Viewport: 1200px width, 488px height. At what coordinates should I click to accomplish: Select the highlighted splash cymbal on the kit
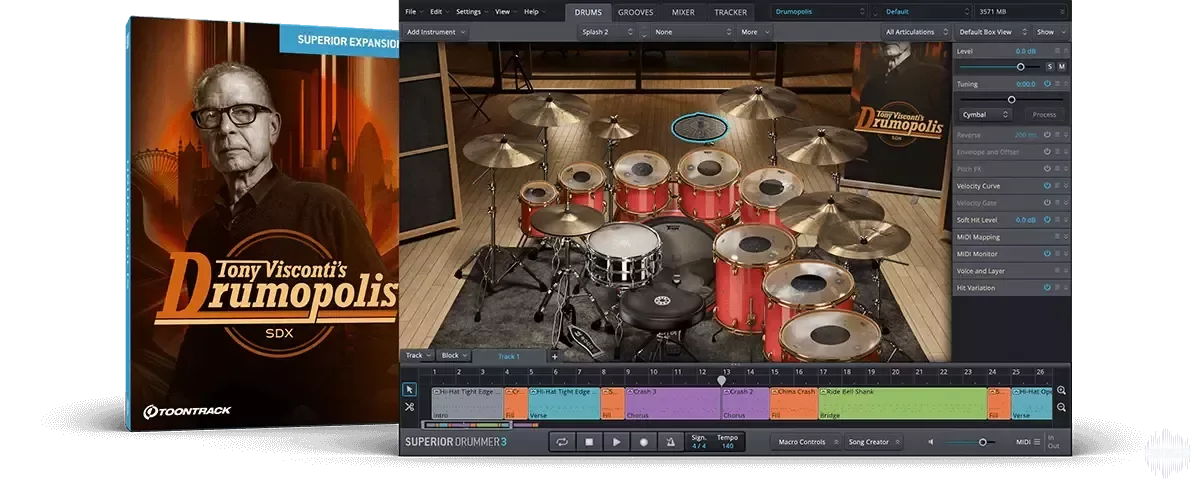tap(699, 126)
